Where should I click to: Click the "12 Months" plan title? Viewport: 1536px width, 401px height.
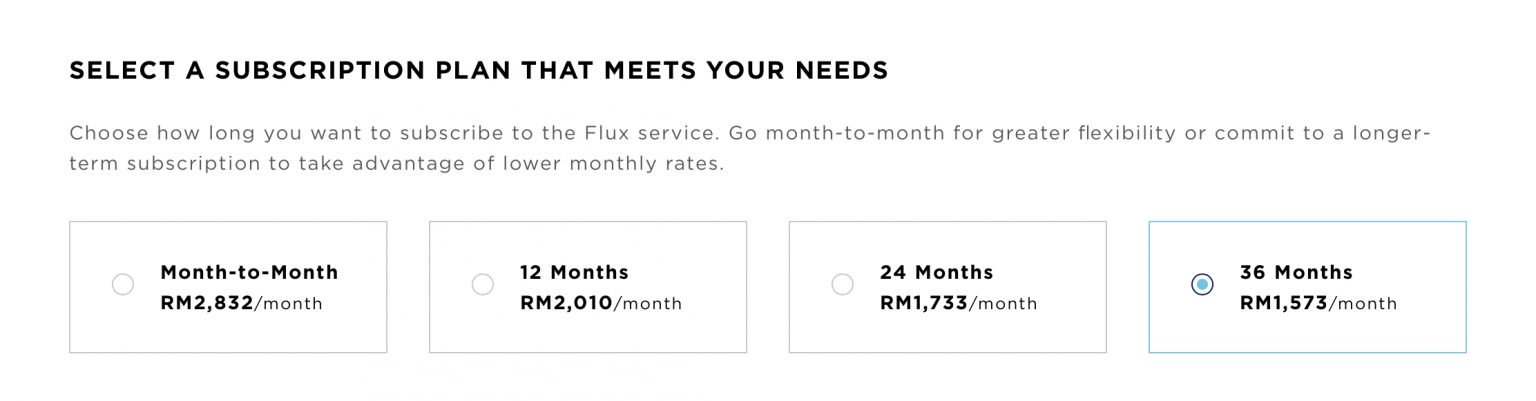click(x=574, y=272)
